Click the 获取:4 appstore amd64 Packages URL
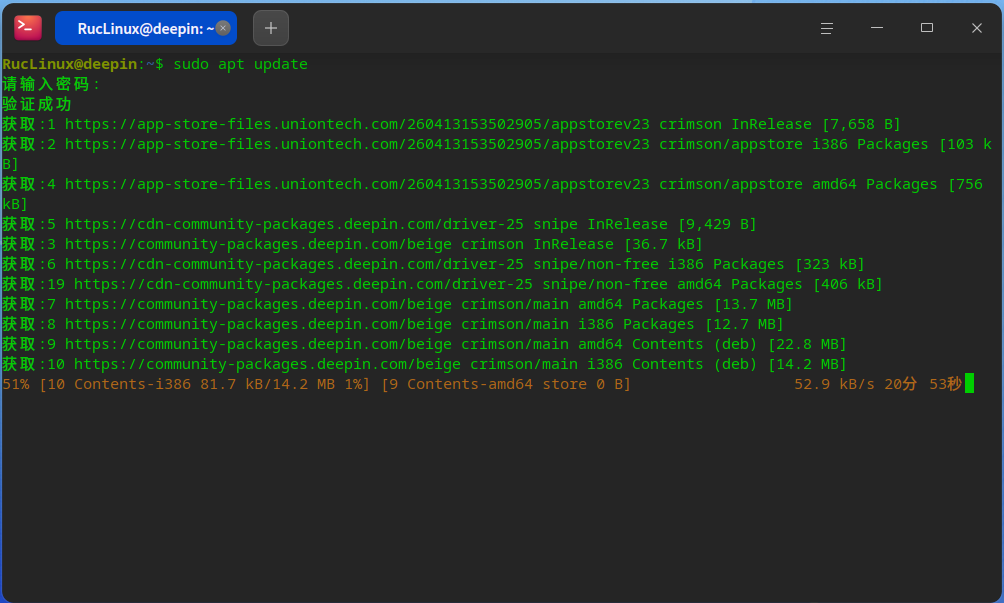The image size is (1004, 603). pyautogui.click(x=357, y=184)
